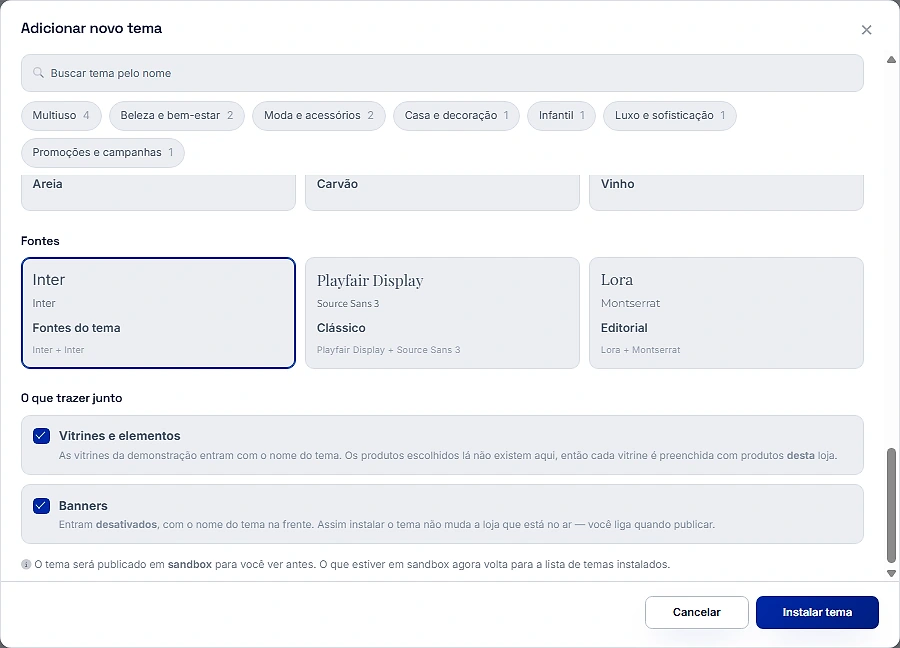Screen dimensions: 900x648
Task: Focus the Buscar tema pelo nome field
Action: (442, 73)
